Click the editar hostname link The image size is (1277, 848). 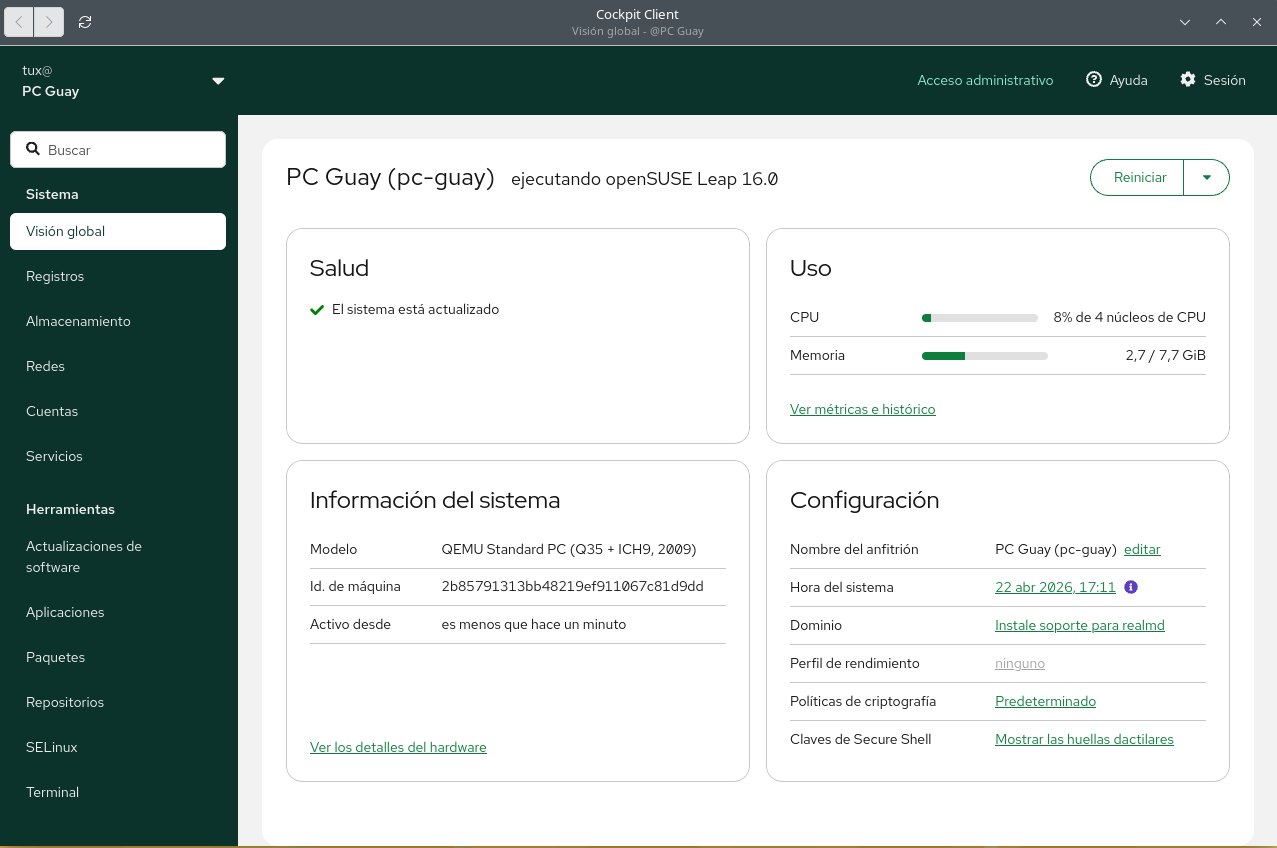[x=1142, y=549]
